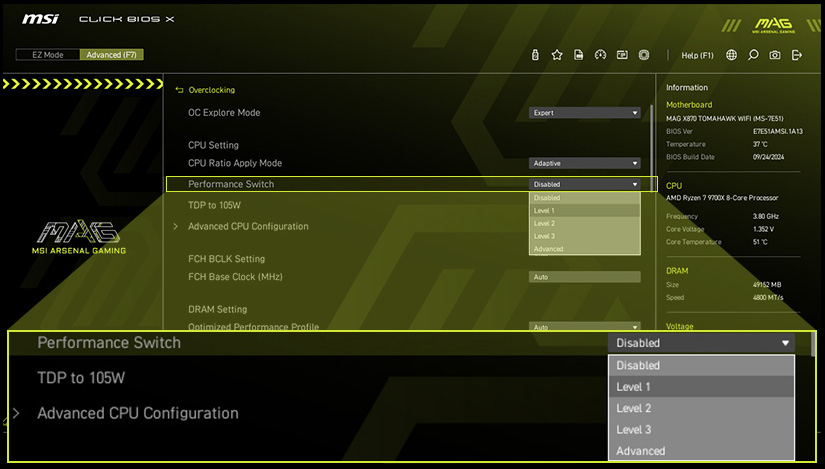Open the hardware monitor gauge icon

point(601,55)
